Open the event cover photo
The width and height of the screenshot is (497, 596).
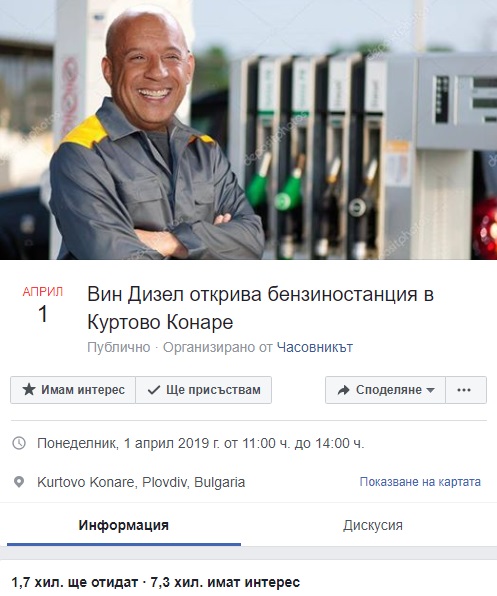click(248, 130)
